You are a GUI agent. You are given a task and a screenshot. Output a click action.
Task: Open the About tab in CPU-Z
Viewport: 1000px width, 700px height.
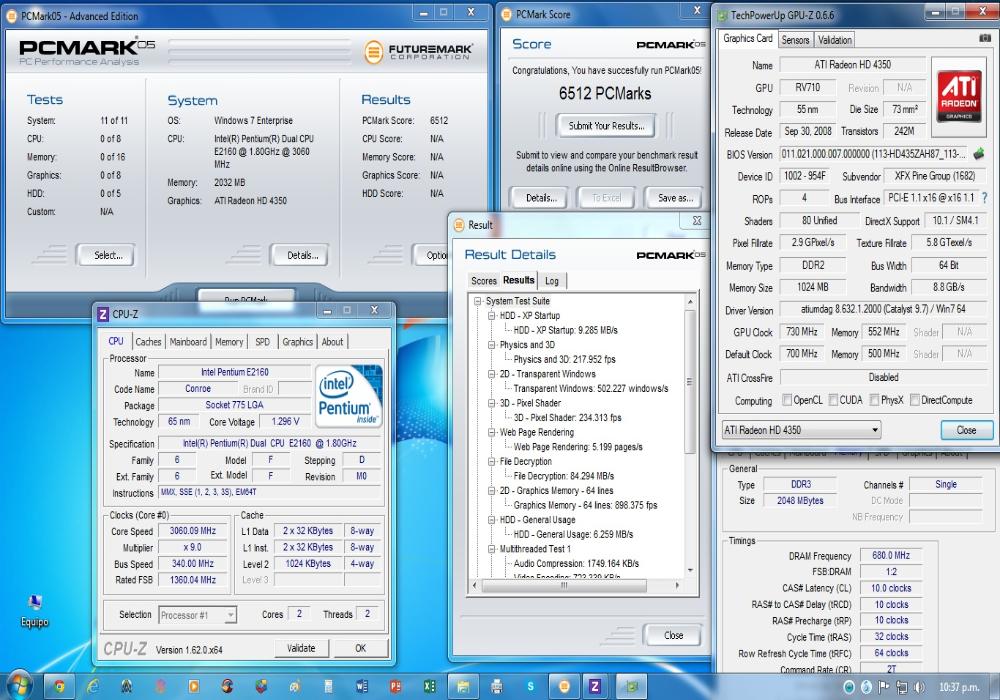tap(332, 342)
